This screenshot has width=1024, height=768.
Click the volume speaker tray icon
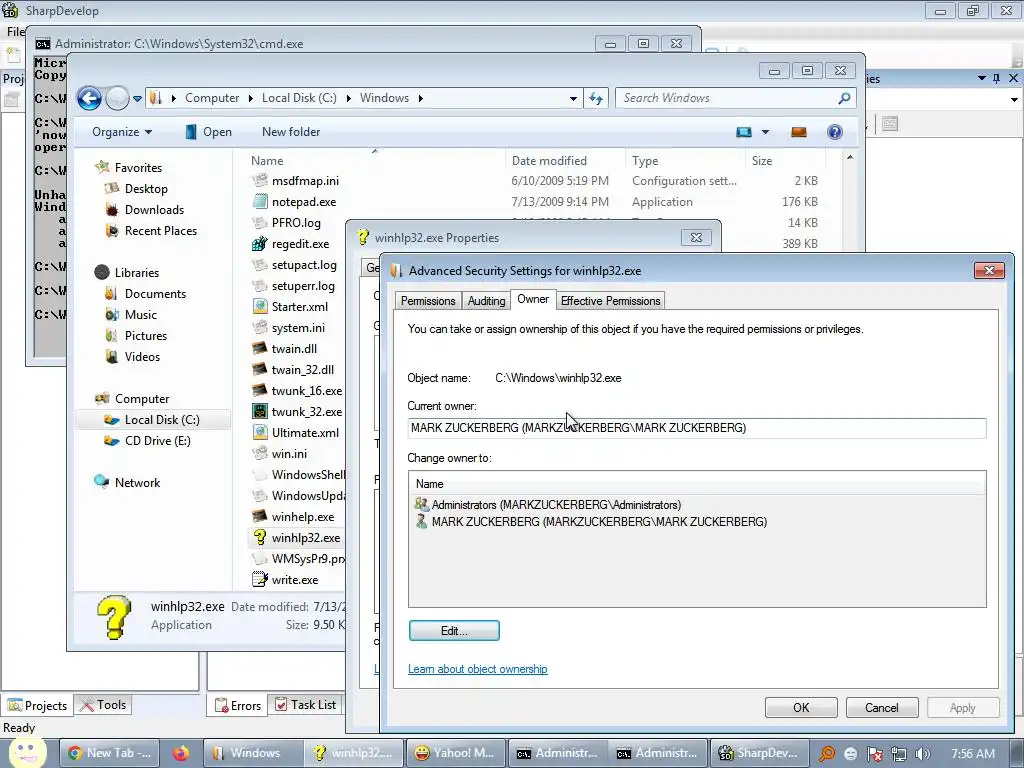tap(923, 754)
